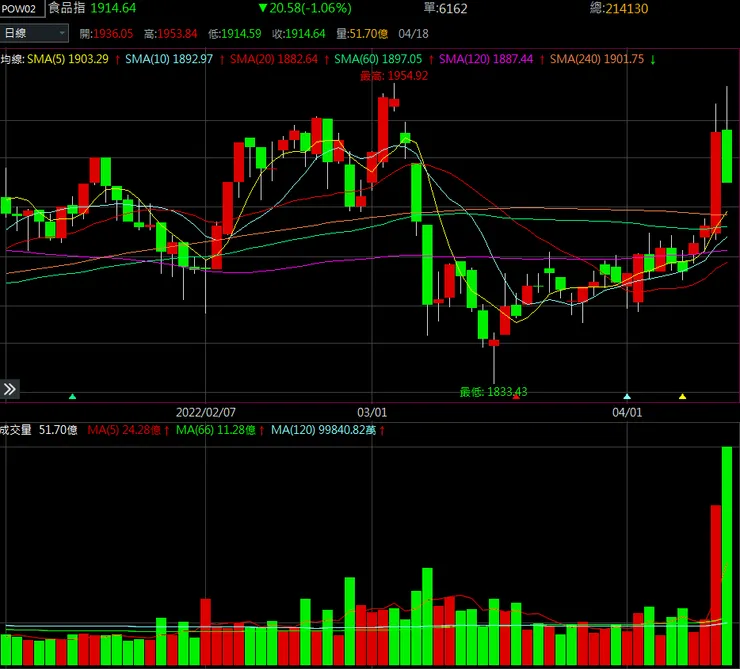The height and width of the screenshot is (669, 740).
Task: Select the SMA(5) 1903.29 indicator label
Action: [67, 59]
